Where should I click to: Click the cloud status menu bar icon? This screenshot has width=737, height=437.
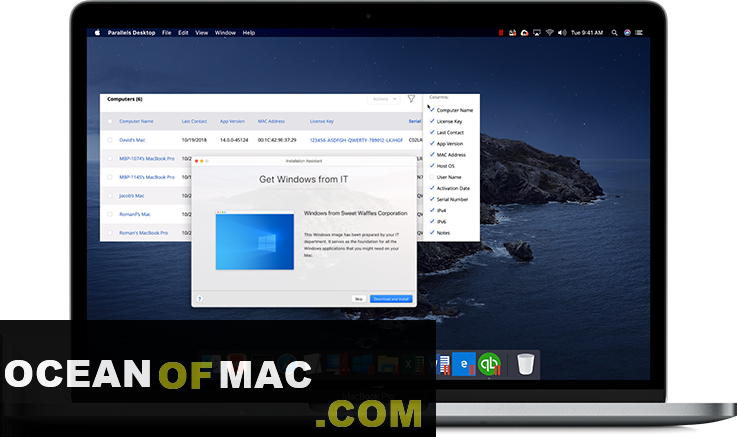(x=525, y=32)
